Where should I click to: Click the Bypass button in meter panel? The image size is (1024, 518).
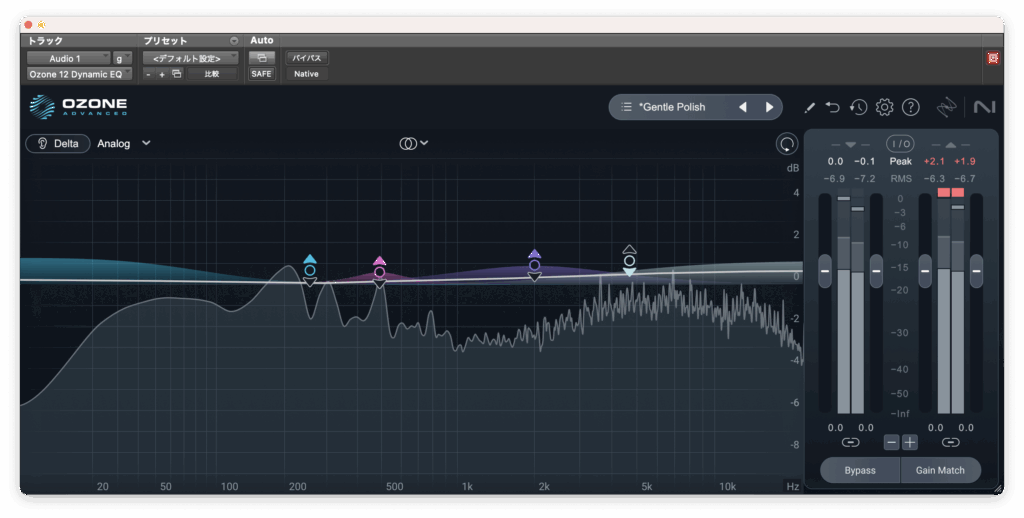tap(859, 470)
